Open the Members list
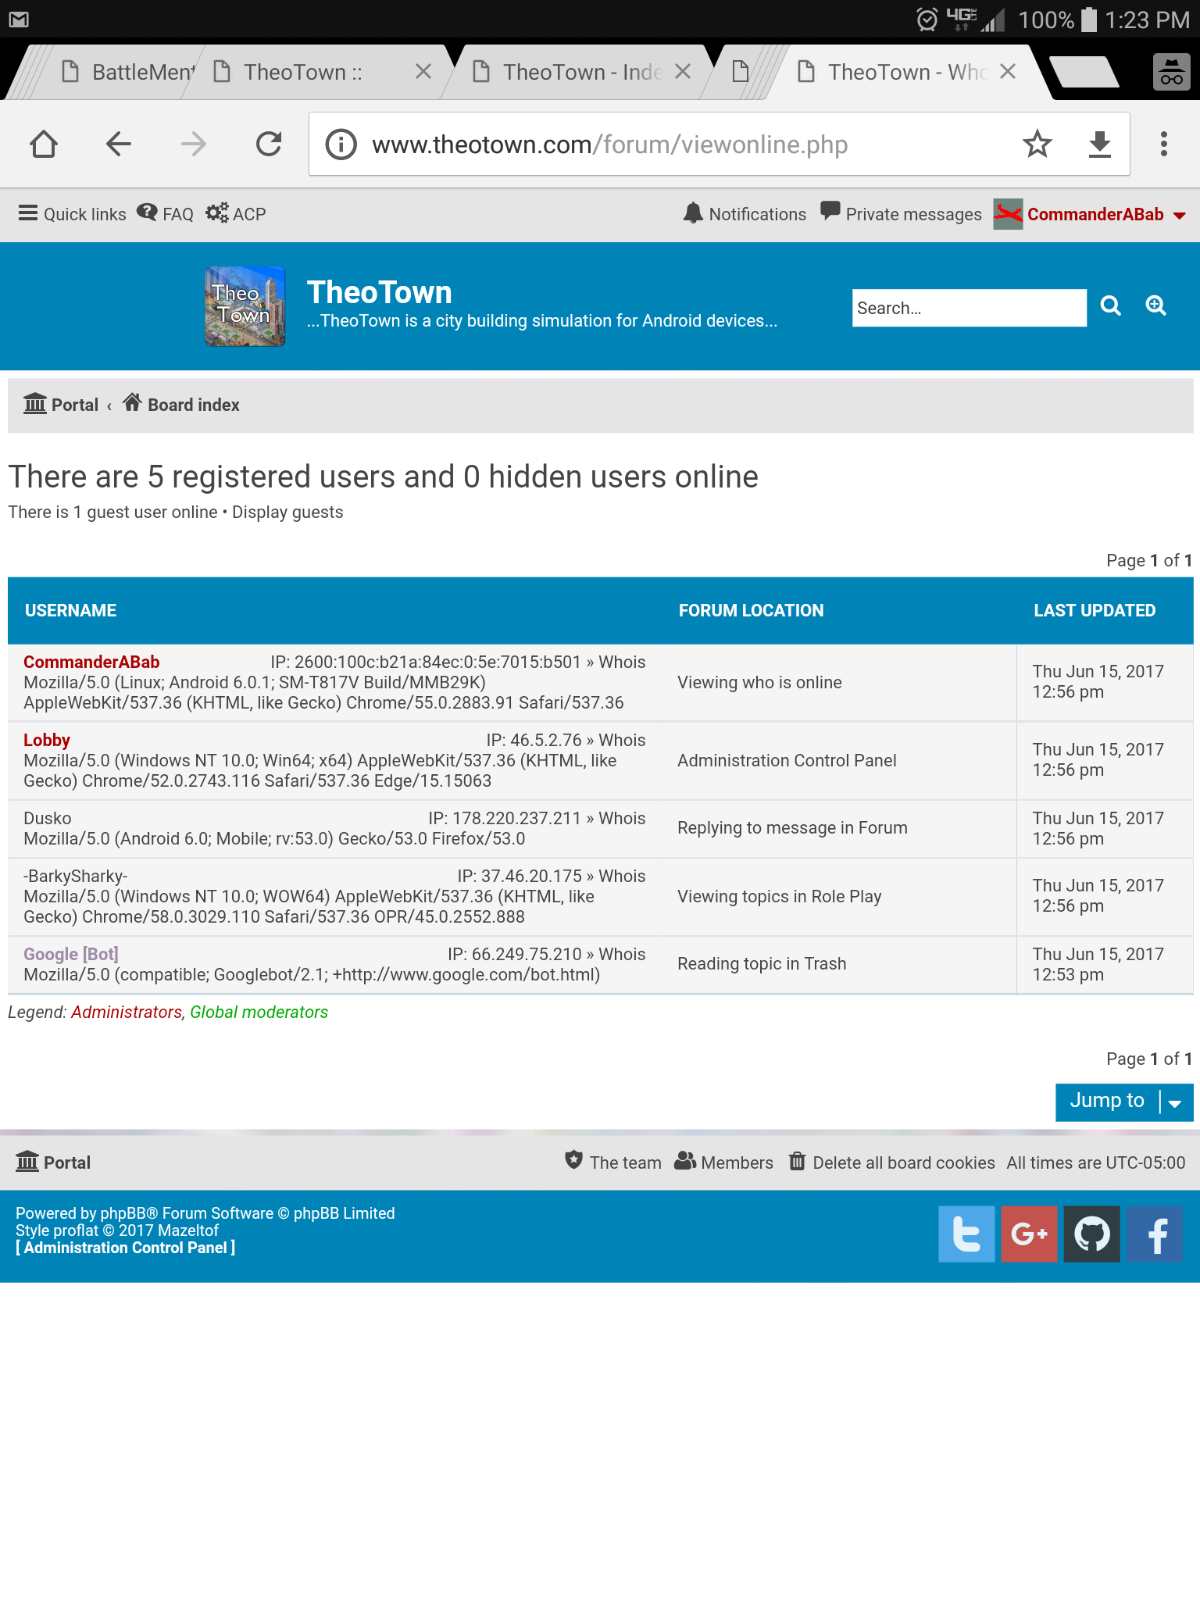1200x1600 pixels. click(x=724, y=1162)
